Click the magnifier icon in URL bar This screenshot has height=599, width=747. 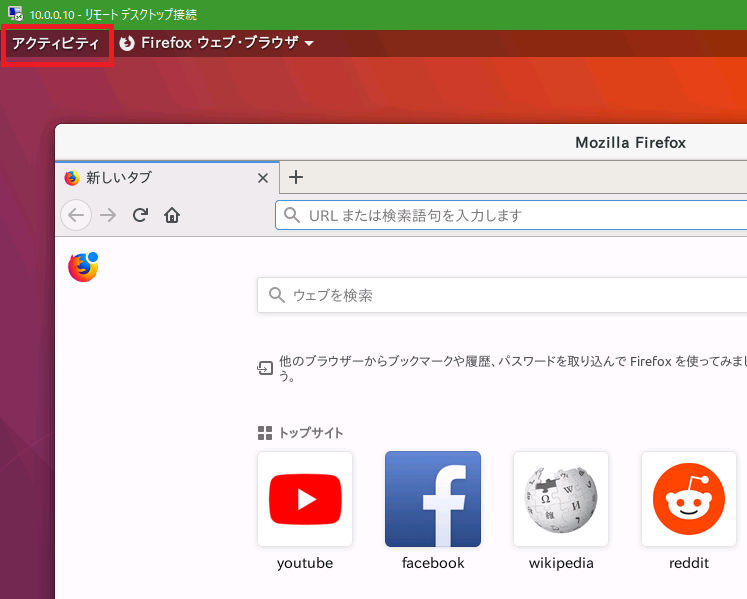pyautogui.click(x=292, y=215)
